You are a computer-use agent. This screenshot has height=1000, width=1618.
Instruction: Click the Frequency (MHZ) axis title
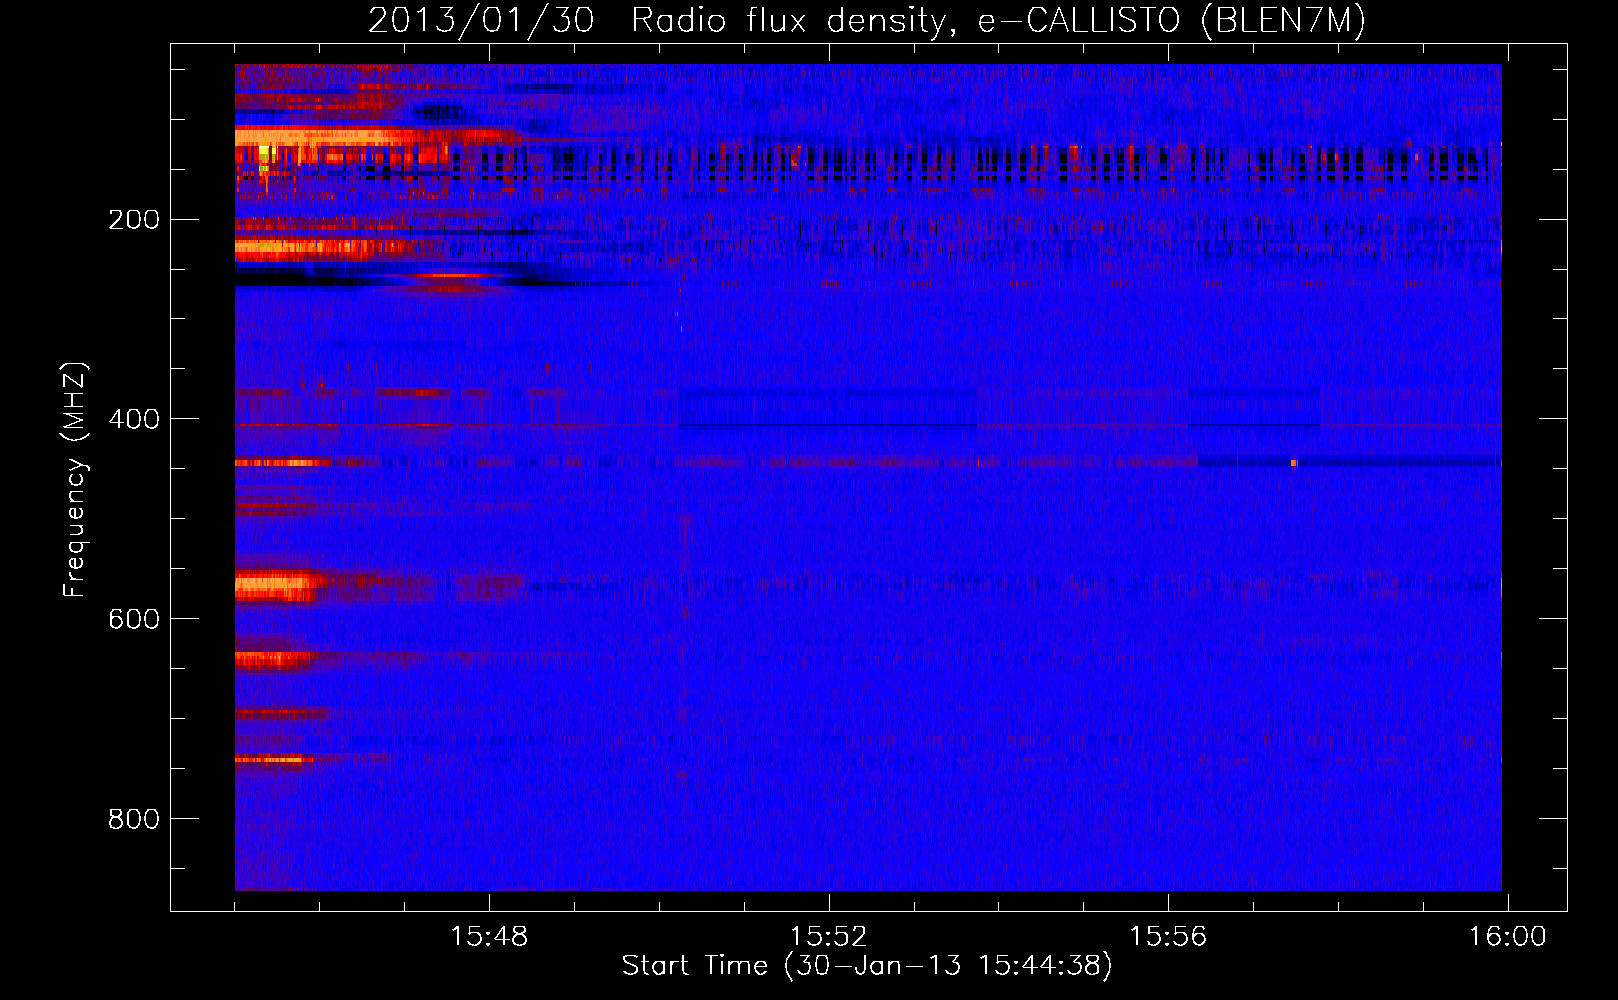[x=76, y=480]
